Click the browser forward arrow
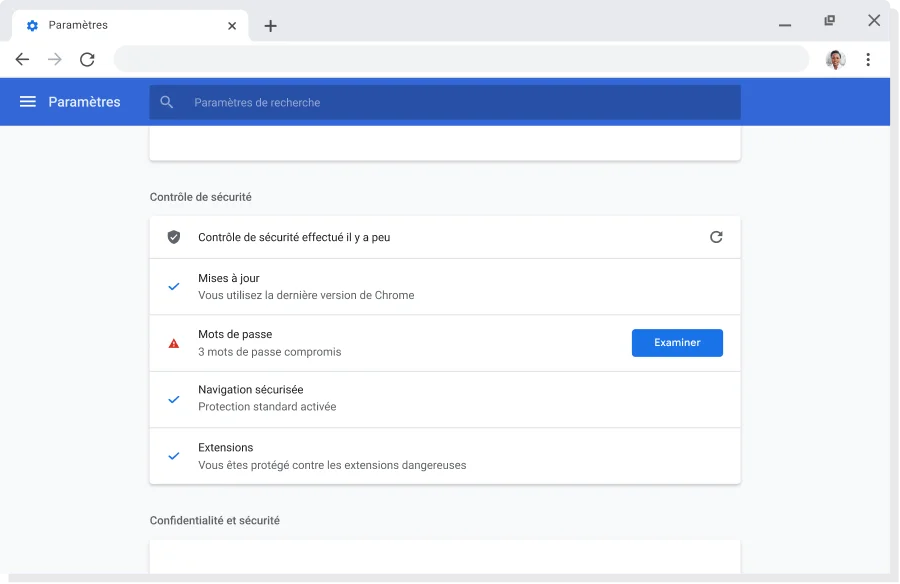Viewport: 900px width, 584px height. (x=55, y=60)
